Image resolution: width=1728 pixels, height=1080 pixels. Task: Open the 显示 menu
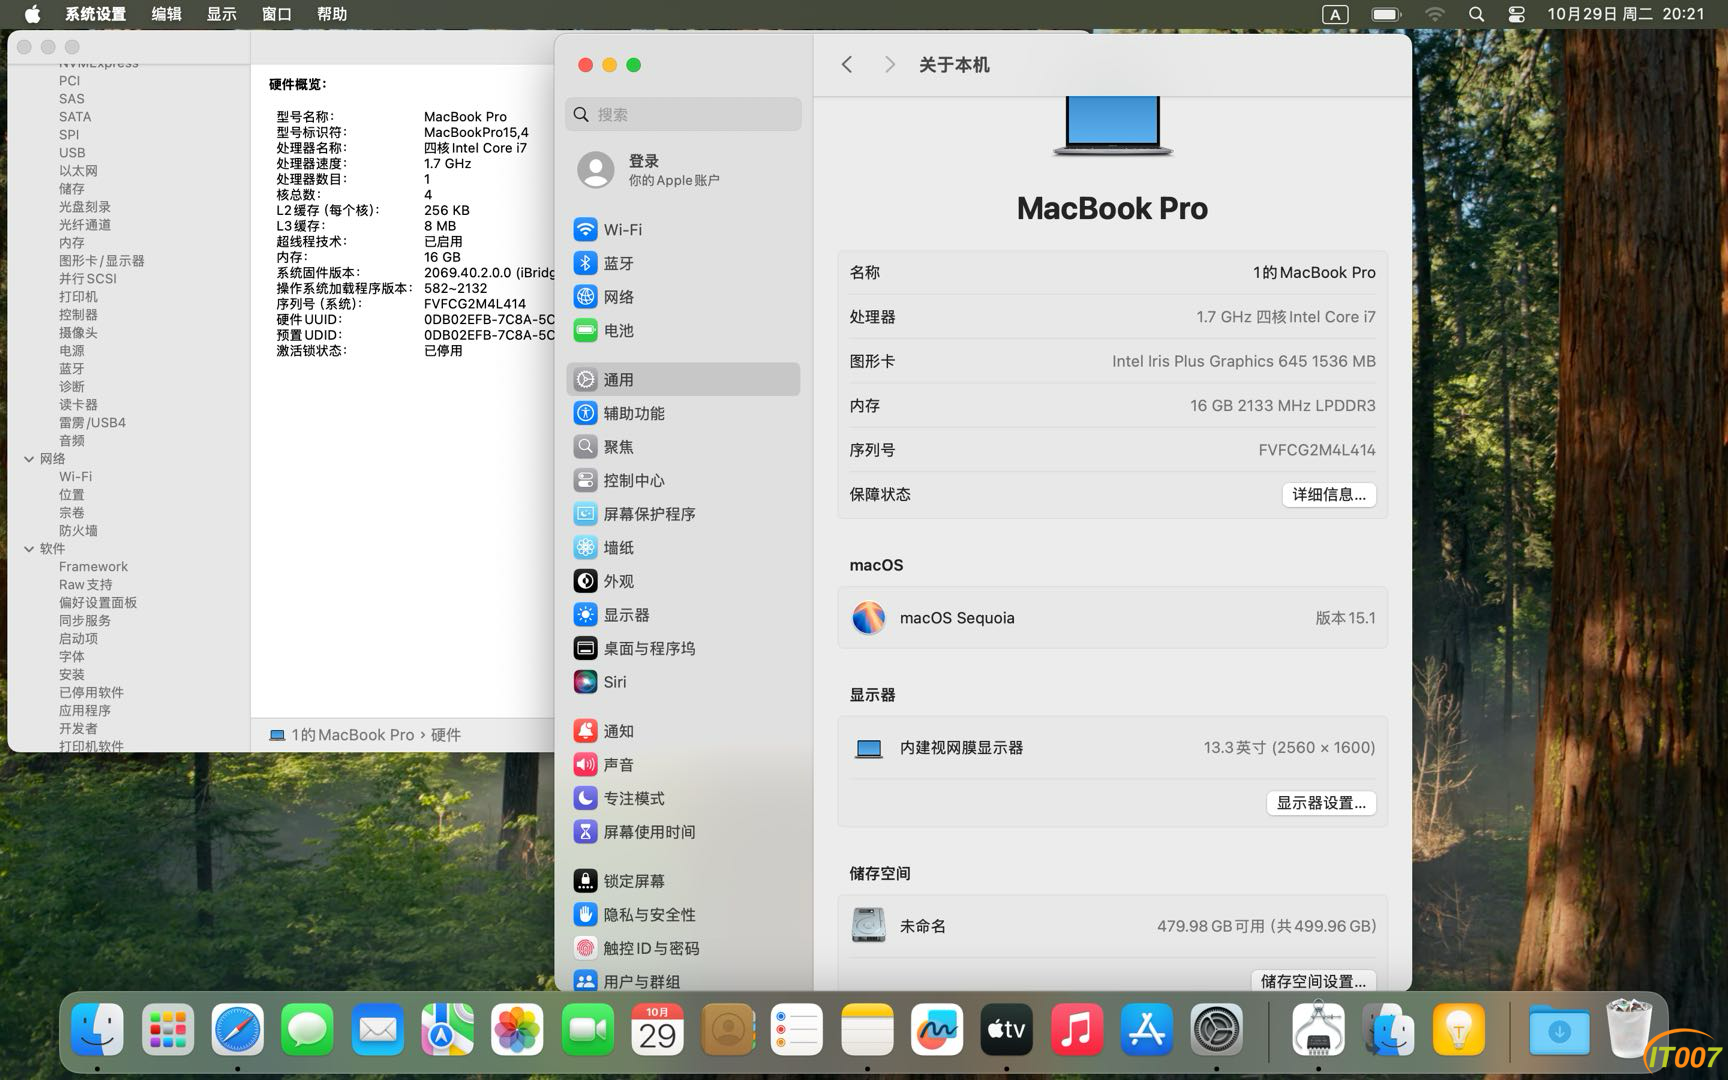coord(222,14)
